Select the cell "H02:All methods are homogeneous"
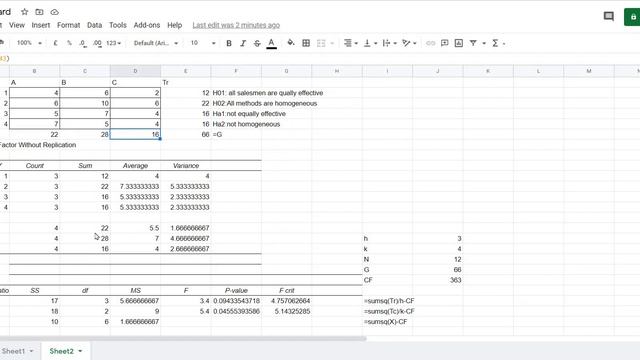 click(264, 104)
